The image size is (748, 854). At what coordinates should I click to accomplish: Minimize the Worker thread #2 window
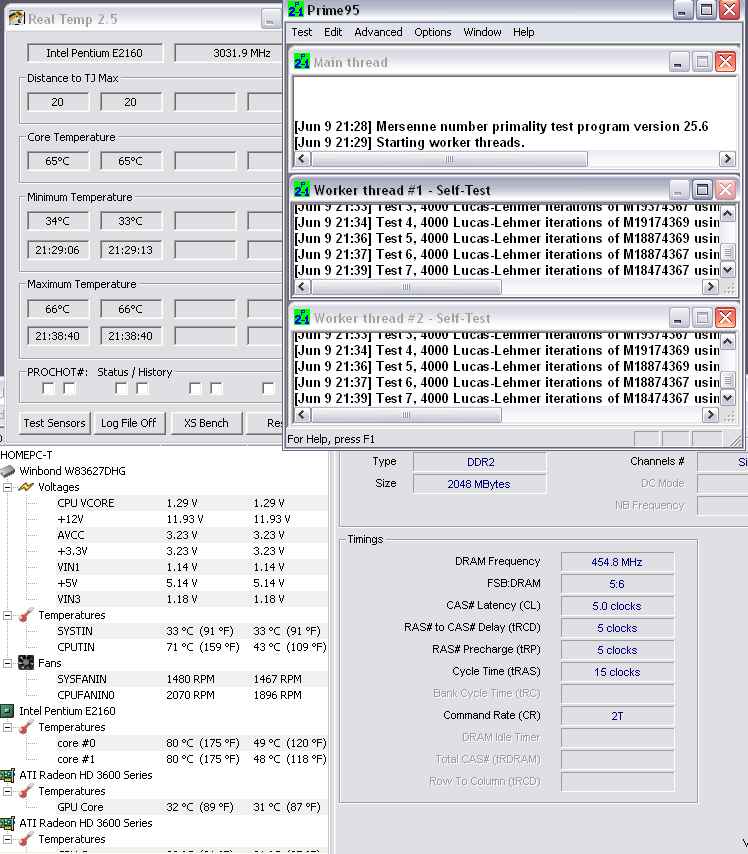(678, 318)
